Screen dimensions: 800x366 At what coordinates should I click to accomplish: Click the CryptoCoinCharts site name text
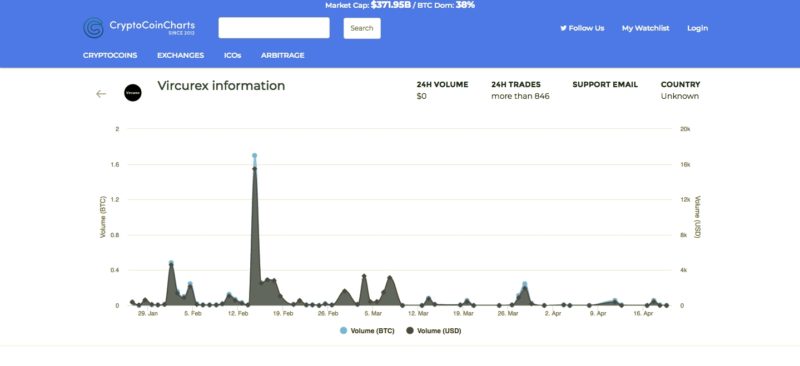coord(152,25)
